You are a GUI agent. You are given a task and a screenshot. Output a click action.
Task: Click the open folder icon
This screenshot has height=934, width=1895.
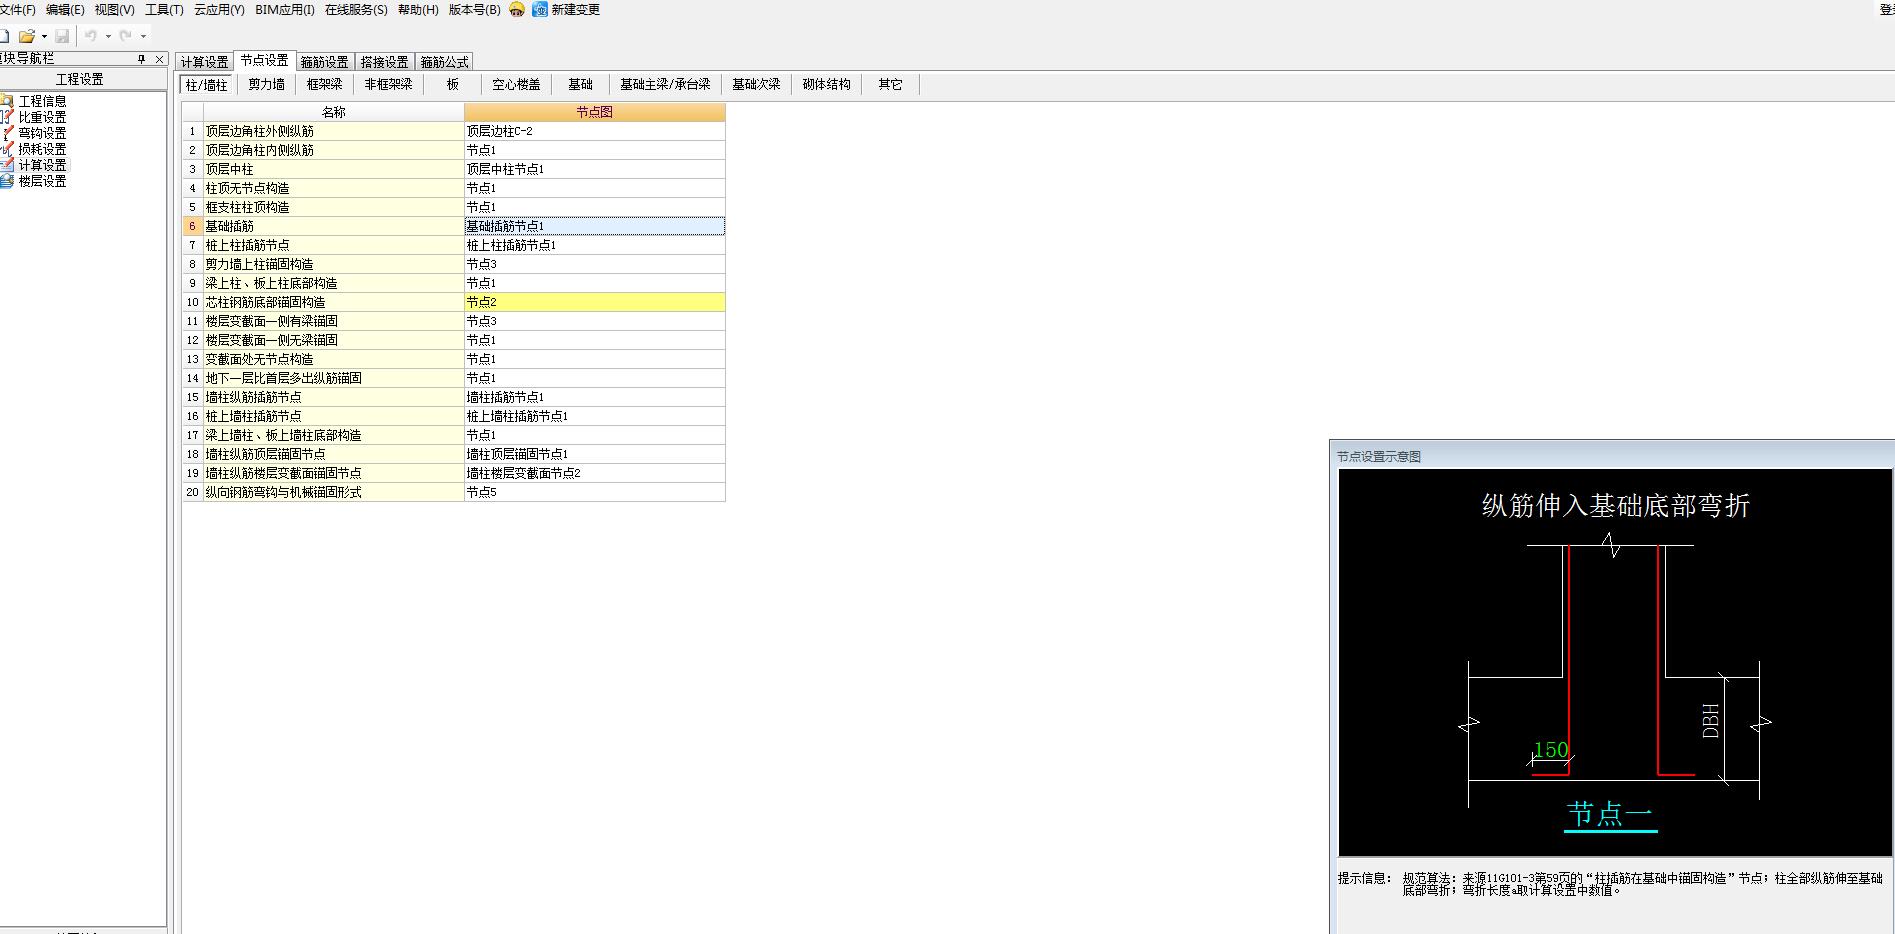click(x=27, y=36)
